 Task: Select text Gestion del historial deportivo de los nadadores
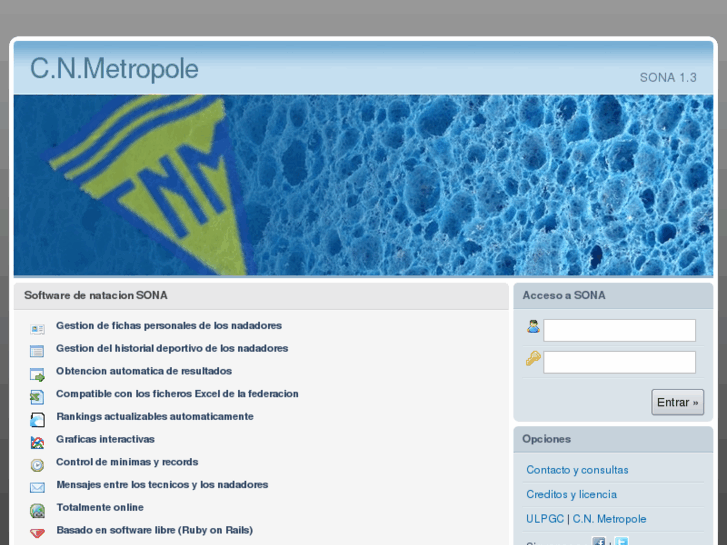pos(172,348)
